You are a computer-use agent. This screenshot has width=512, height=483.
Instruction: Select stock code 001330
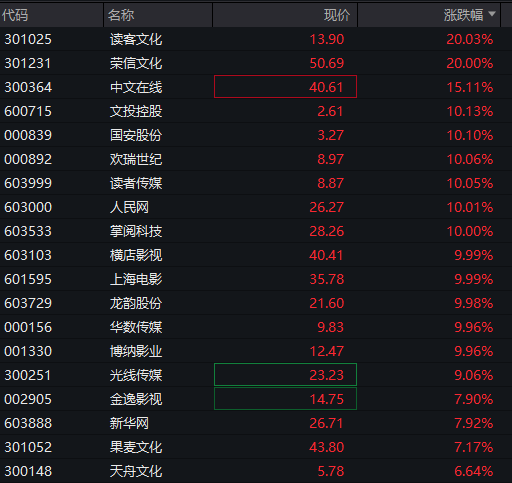28,351
